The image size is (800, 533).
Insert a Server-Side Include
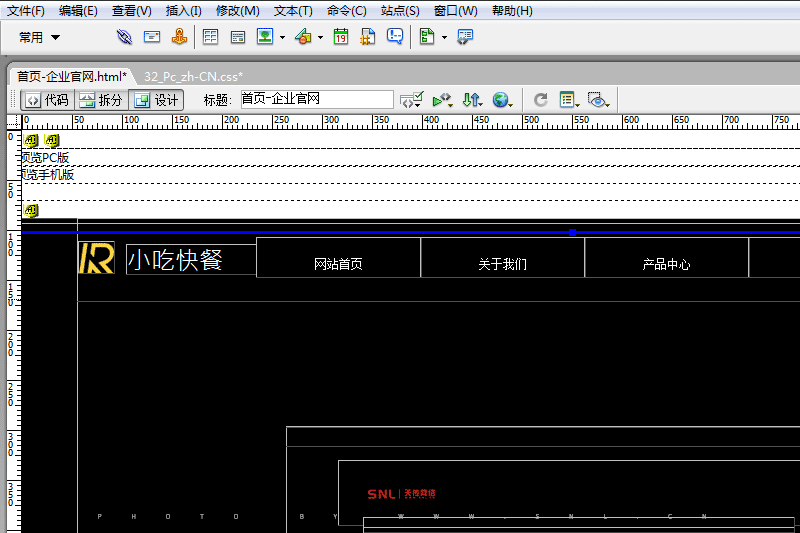coord(367,37)
